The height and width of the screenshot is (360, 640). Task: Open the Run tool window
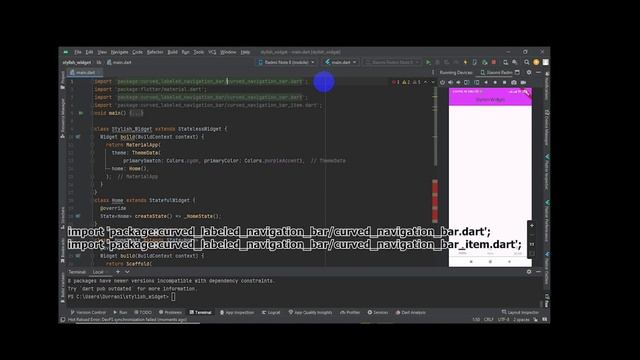120,312
